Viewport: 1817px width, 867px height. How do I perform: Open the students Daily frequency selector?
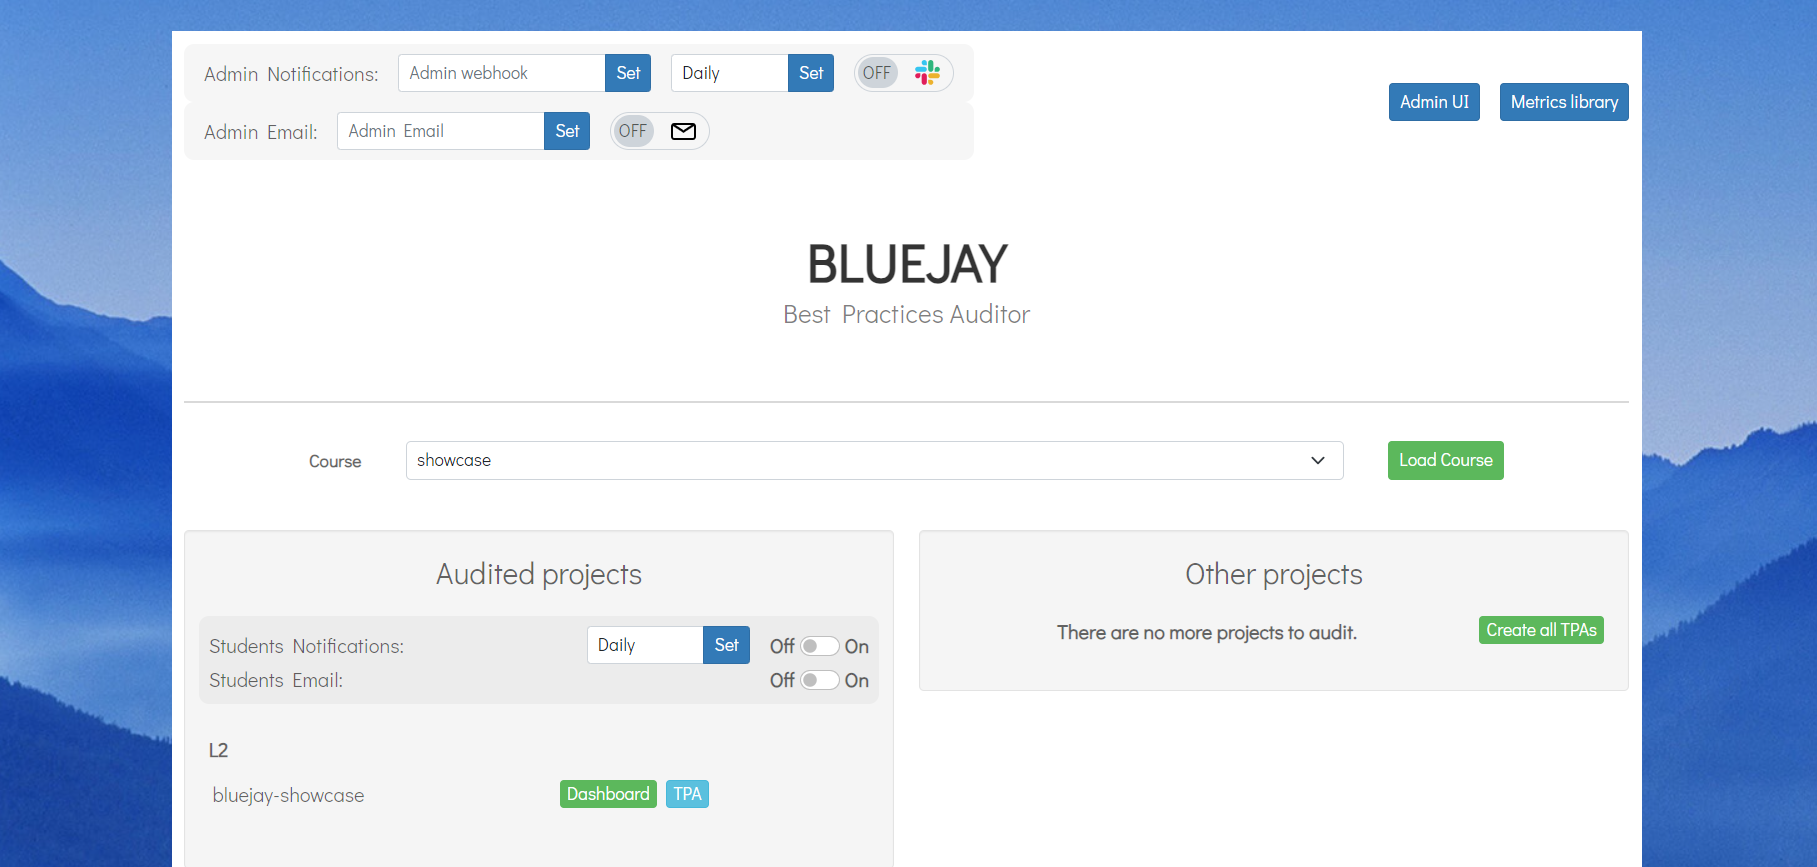click(x=645, y=645)
